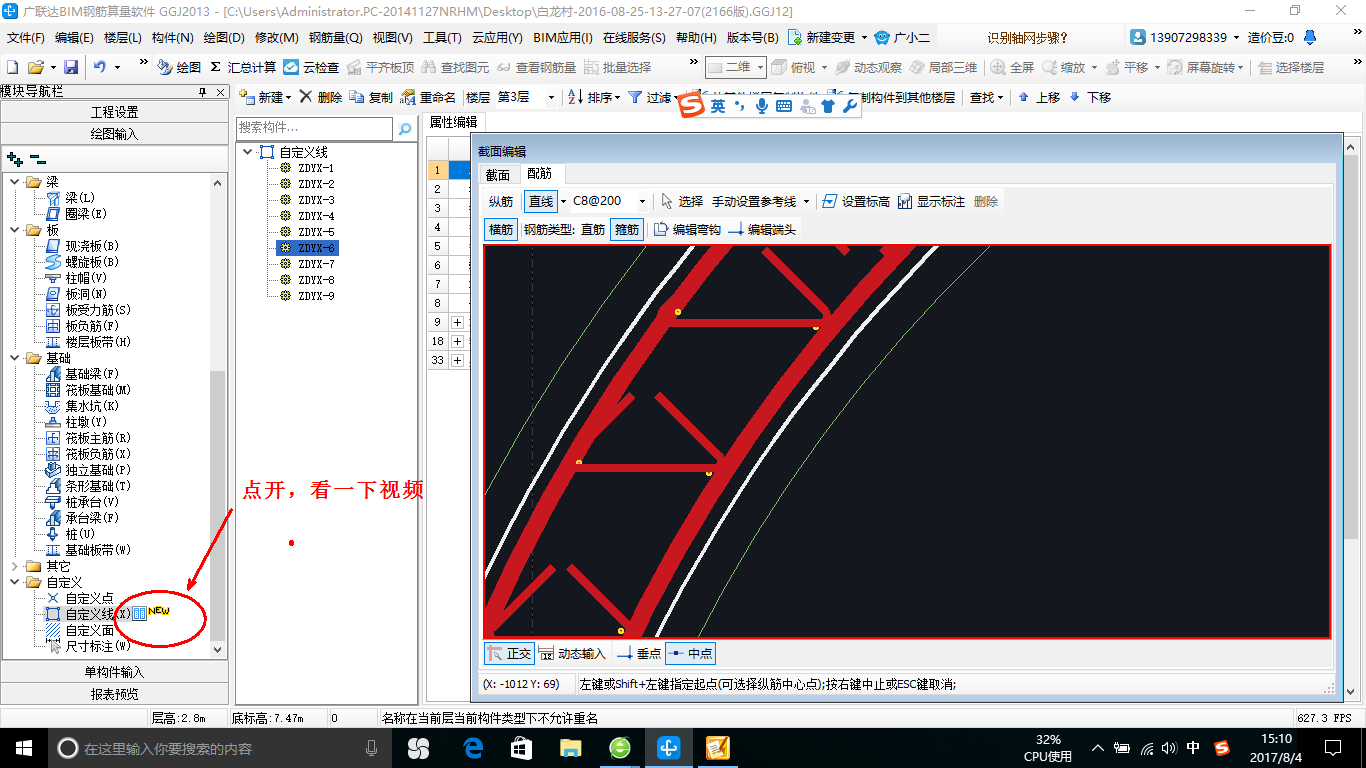This screenshot has width=1366, height=768.
Task: Click the New file icon in top toolbar
Action: (x=12, y=67)
